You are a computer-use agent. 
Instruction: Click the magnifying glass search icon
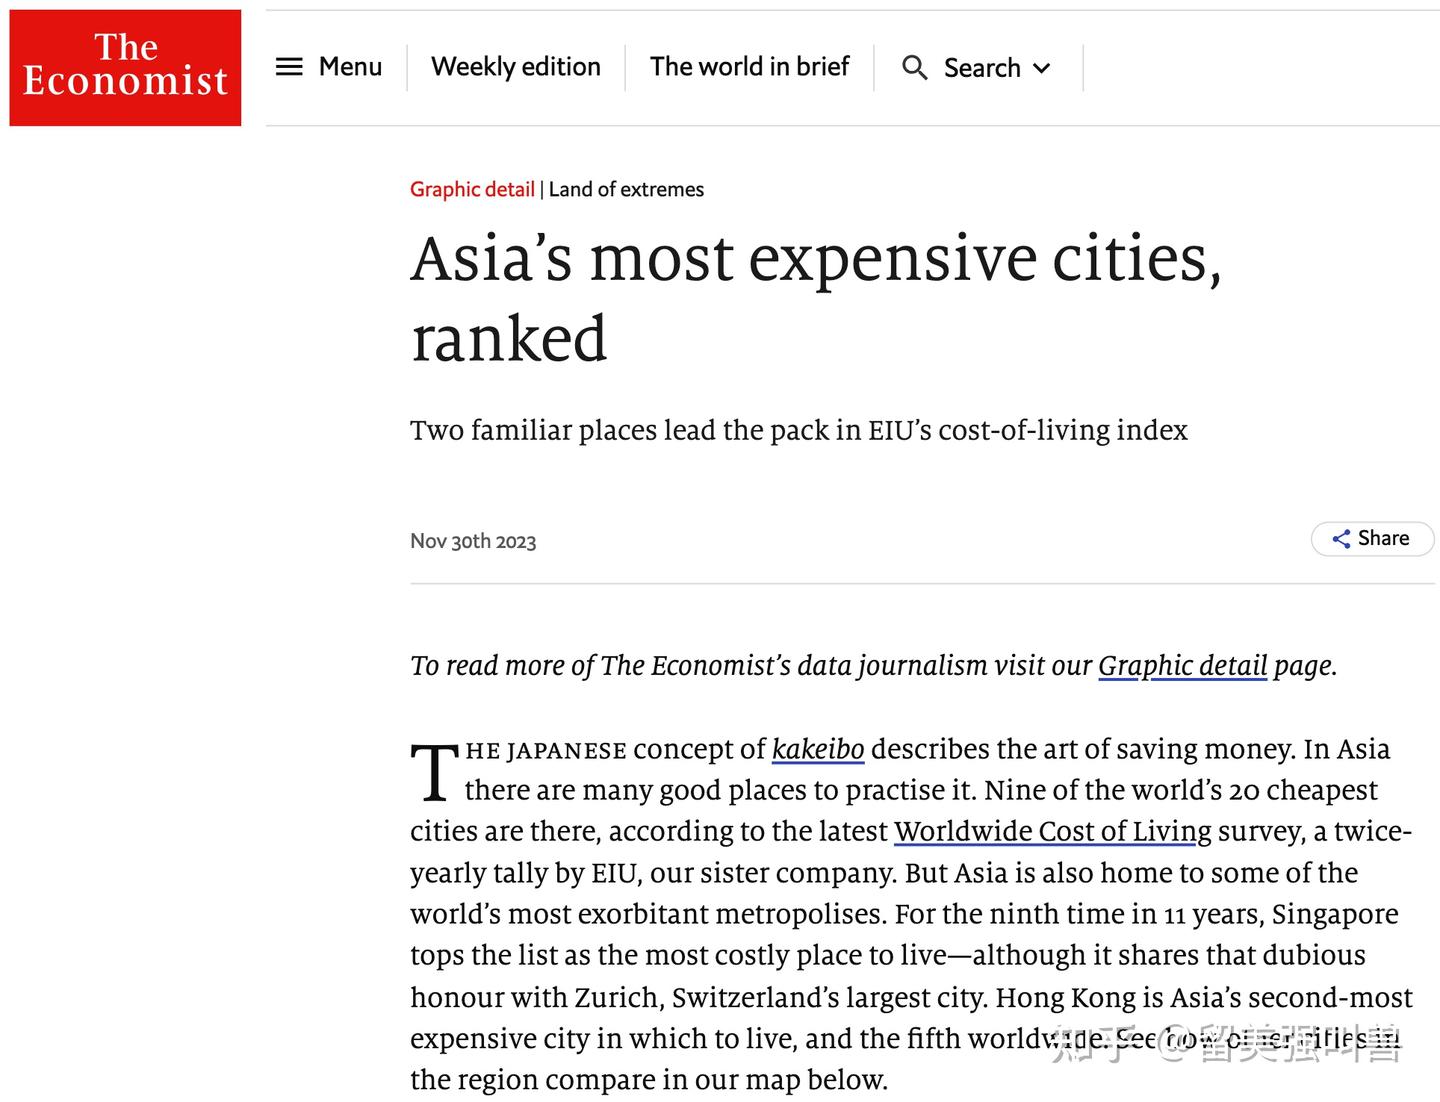[916, 68]
